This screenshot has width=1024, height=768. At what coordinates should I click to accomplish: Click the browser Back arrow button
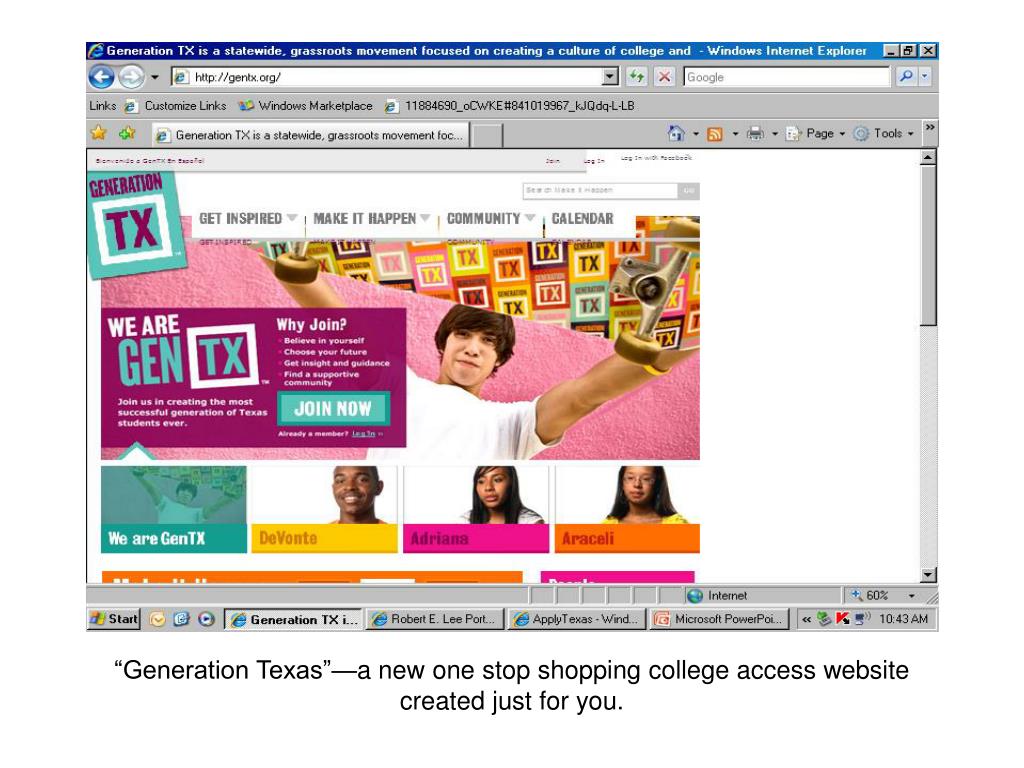(x=101, y=77)
